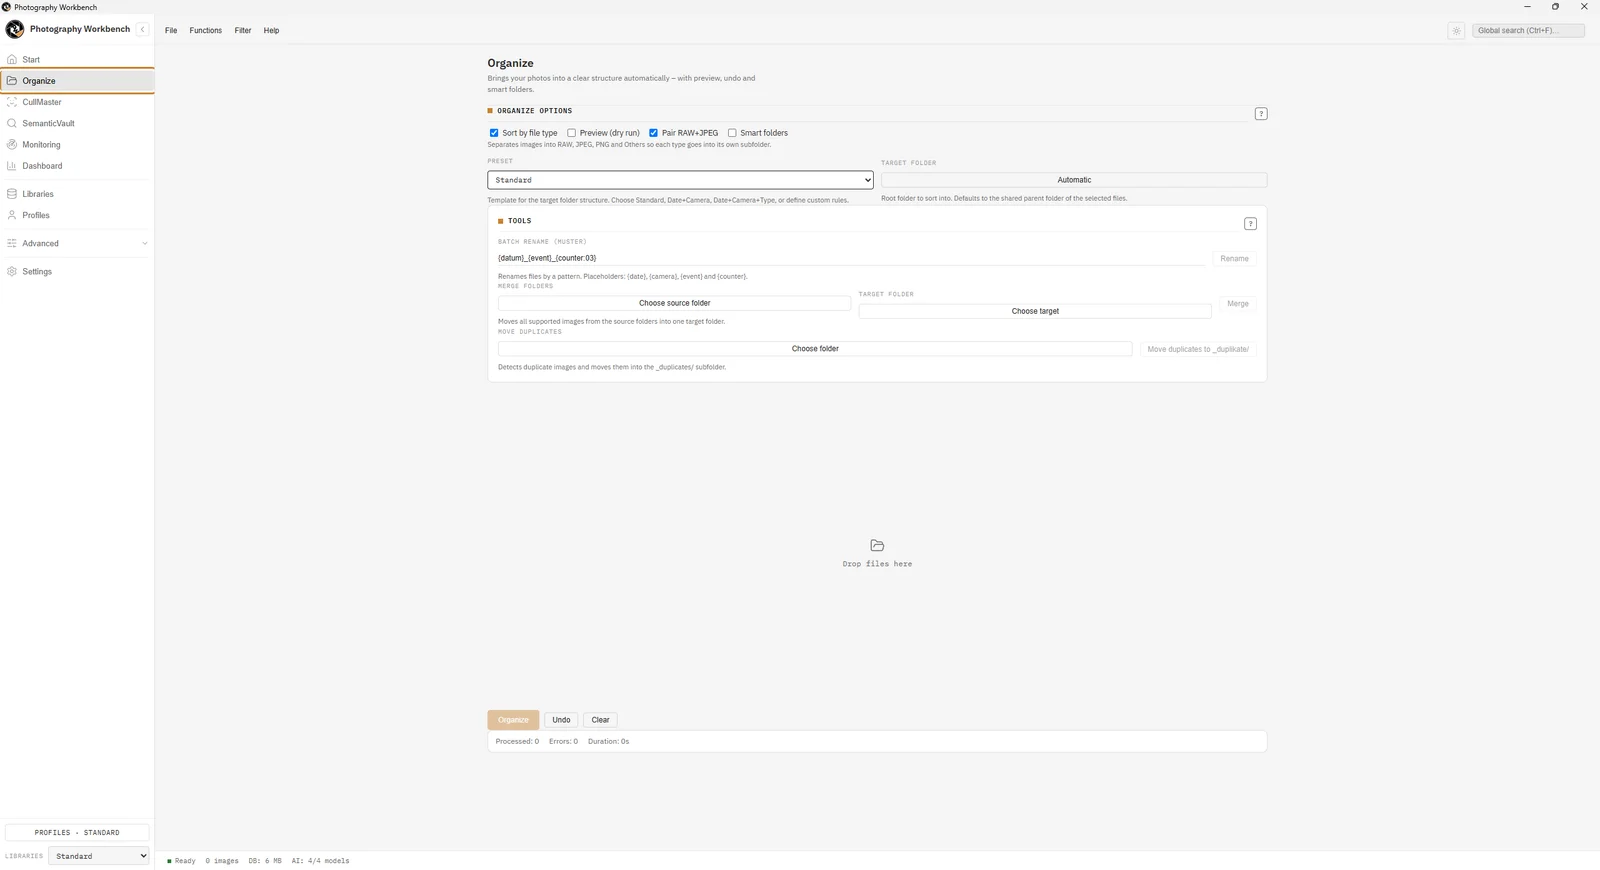The height and width of the screenshot is (870, 1600).
Task: Click Choose source folder button
Action: [x=675, y=303]
